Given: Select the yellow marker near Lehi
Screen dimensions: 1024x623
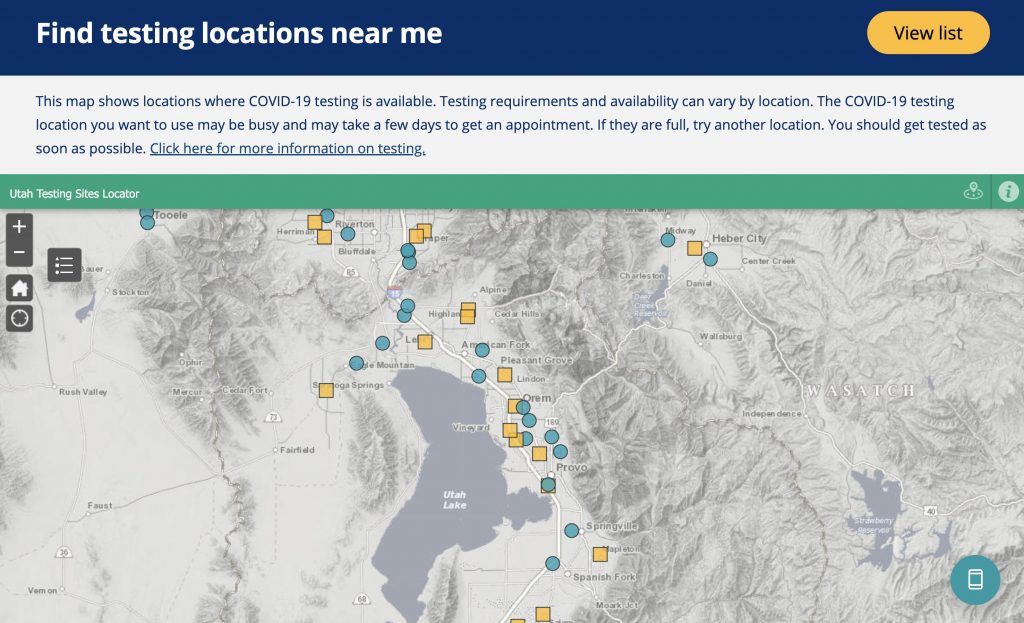Looking at the screenshot, I should 424,342.
